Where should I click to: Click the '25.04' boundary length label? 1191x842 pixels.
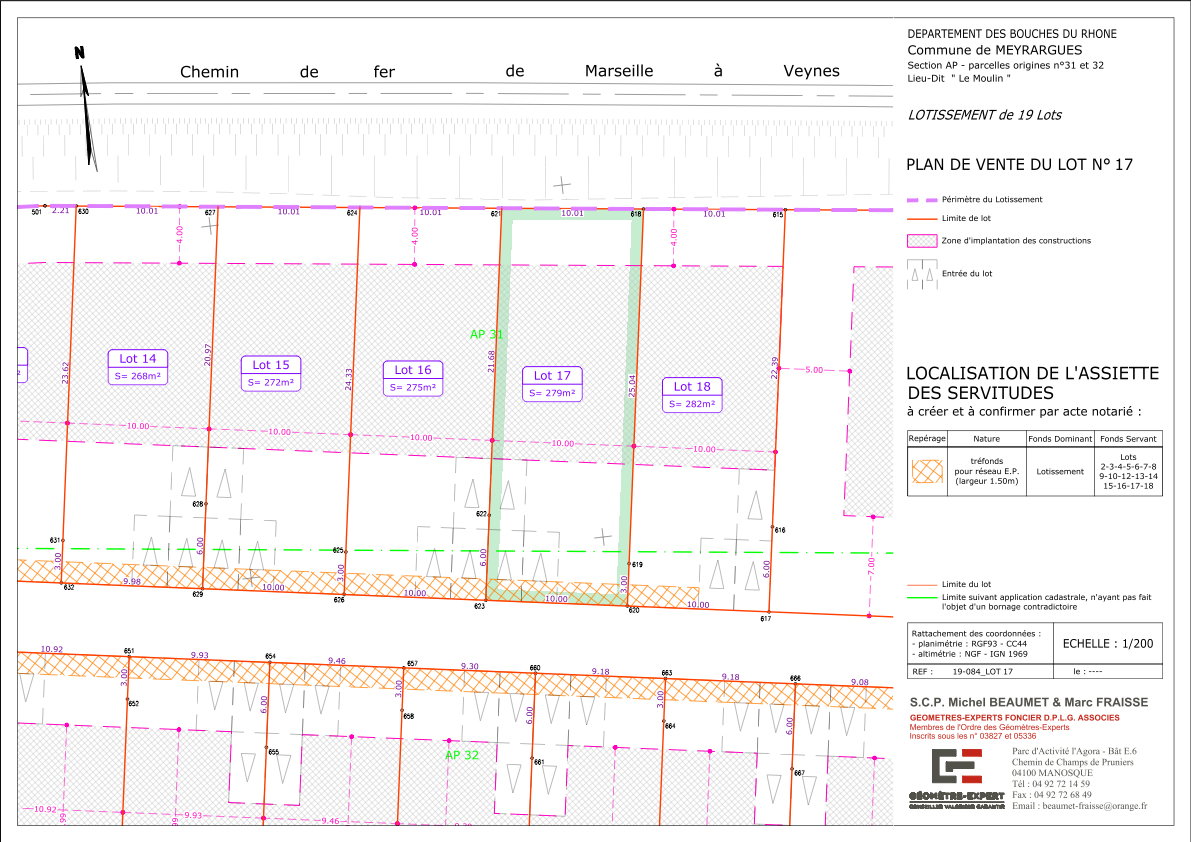coord(632,386)
